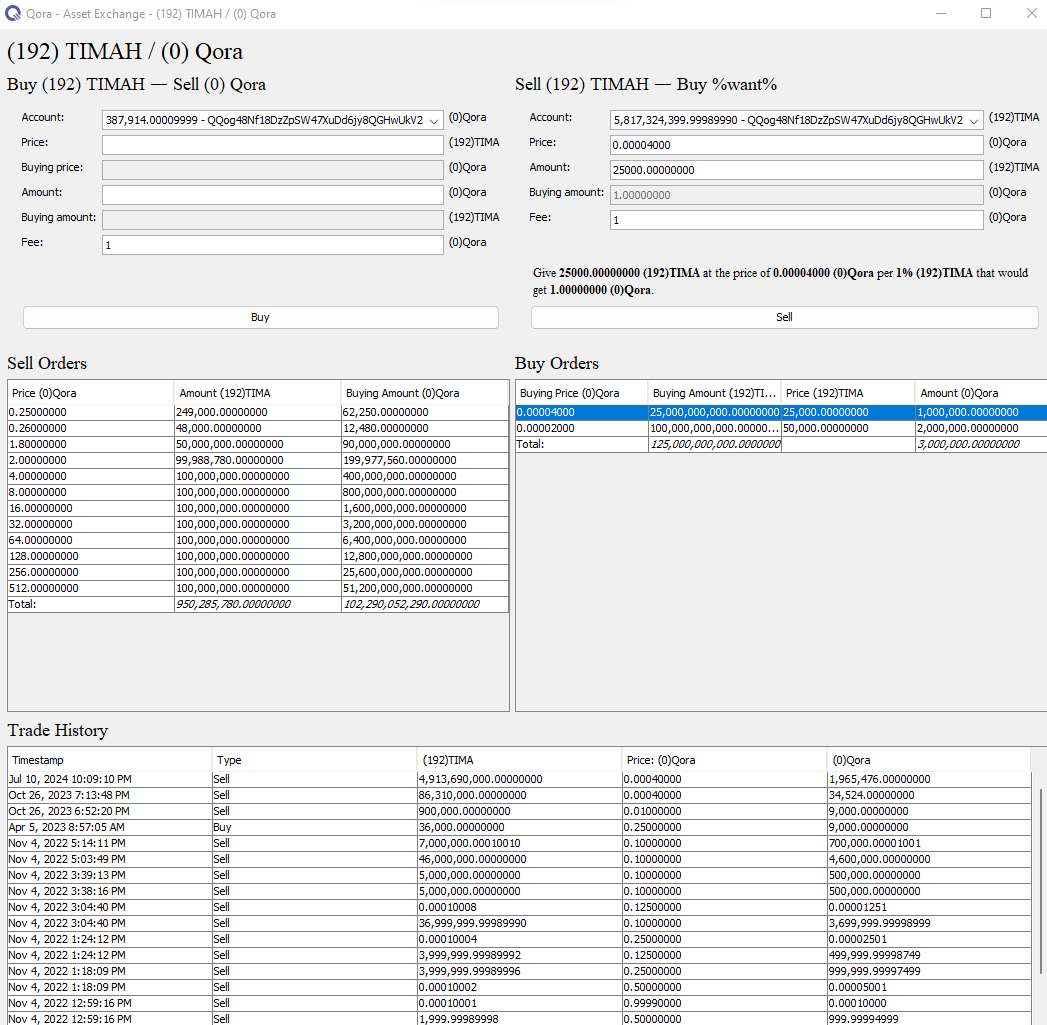This screenshot has width=1047, height=1025.
Task: Select sell order at price 1.80000000
Action: [258, 445]
